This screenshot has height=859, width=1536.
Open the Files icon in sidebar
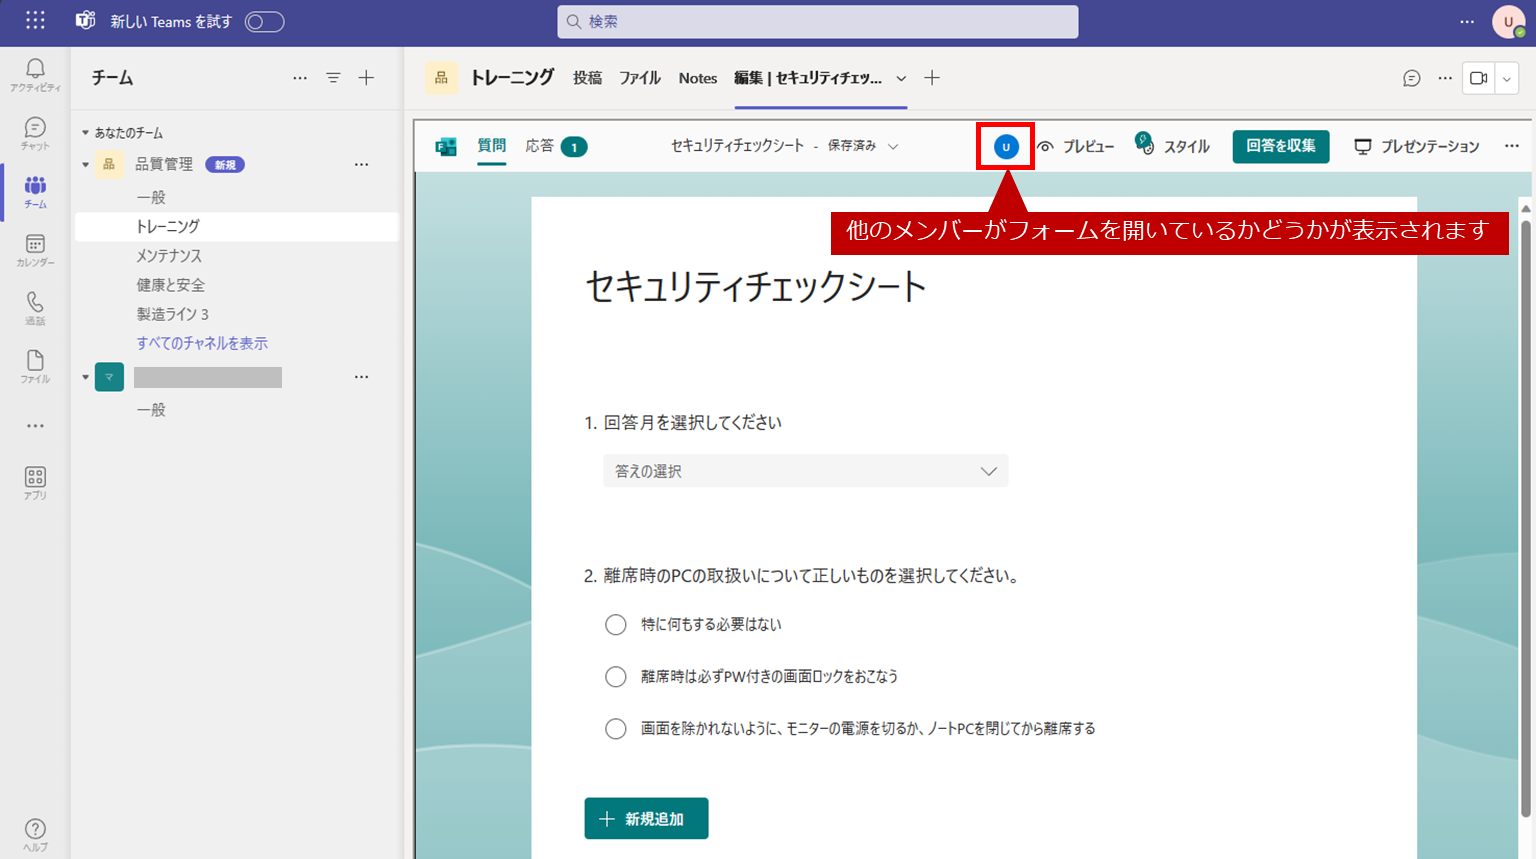pos(35,366)
